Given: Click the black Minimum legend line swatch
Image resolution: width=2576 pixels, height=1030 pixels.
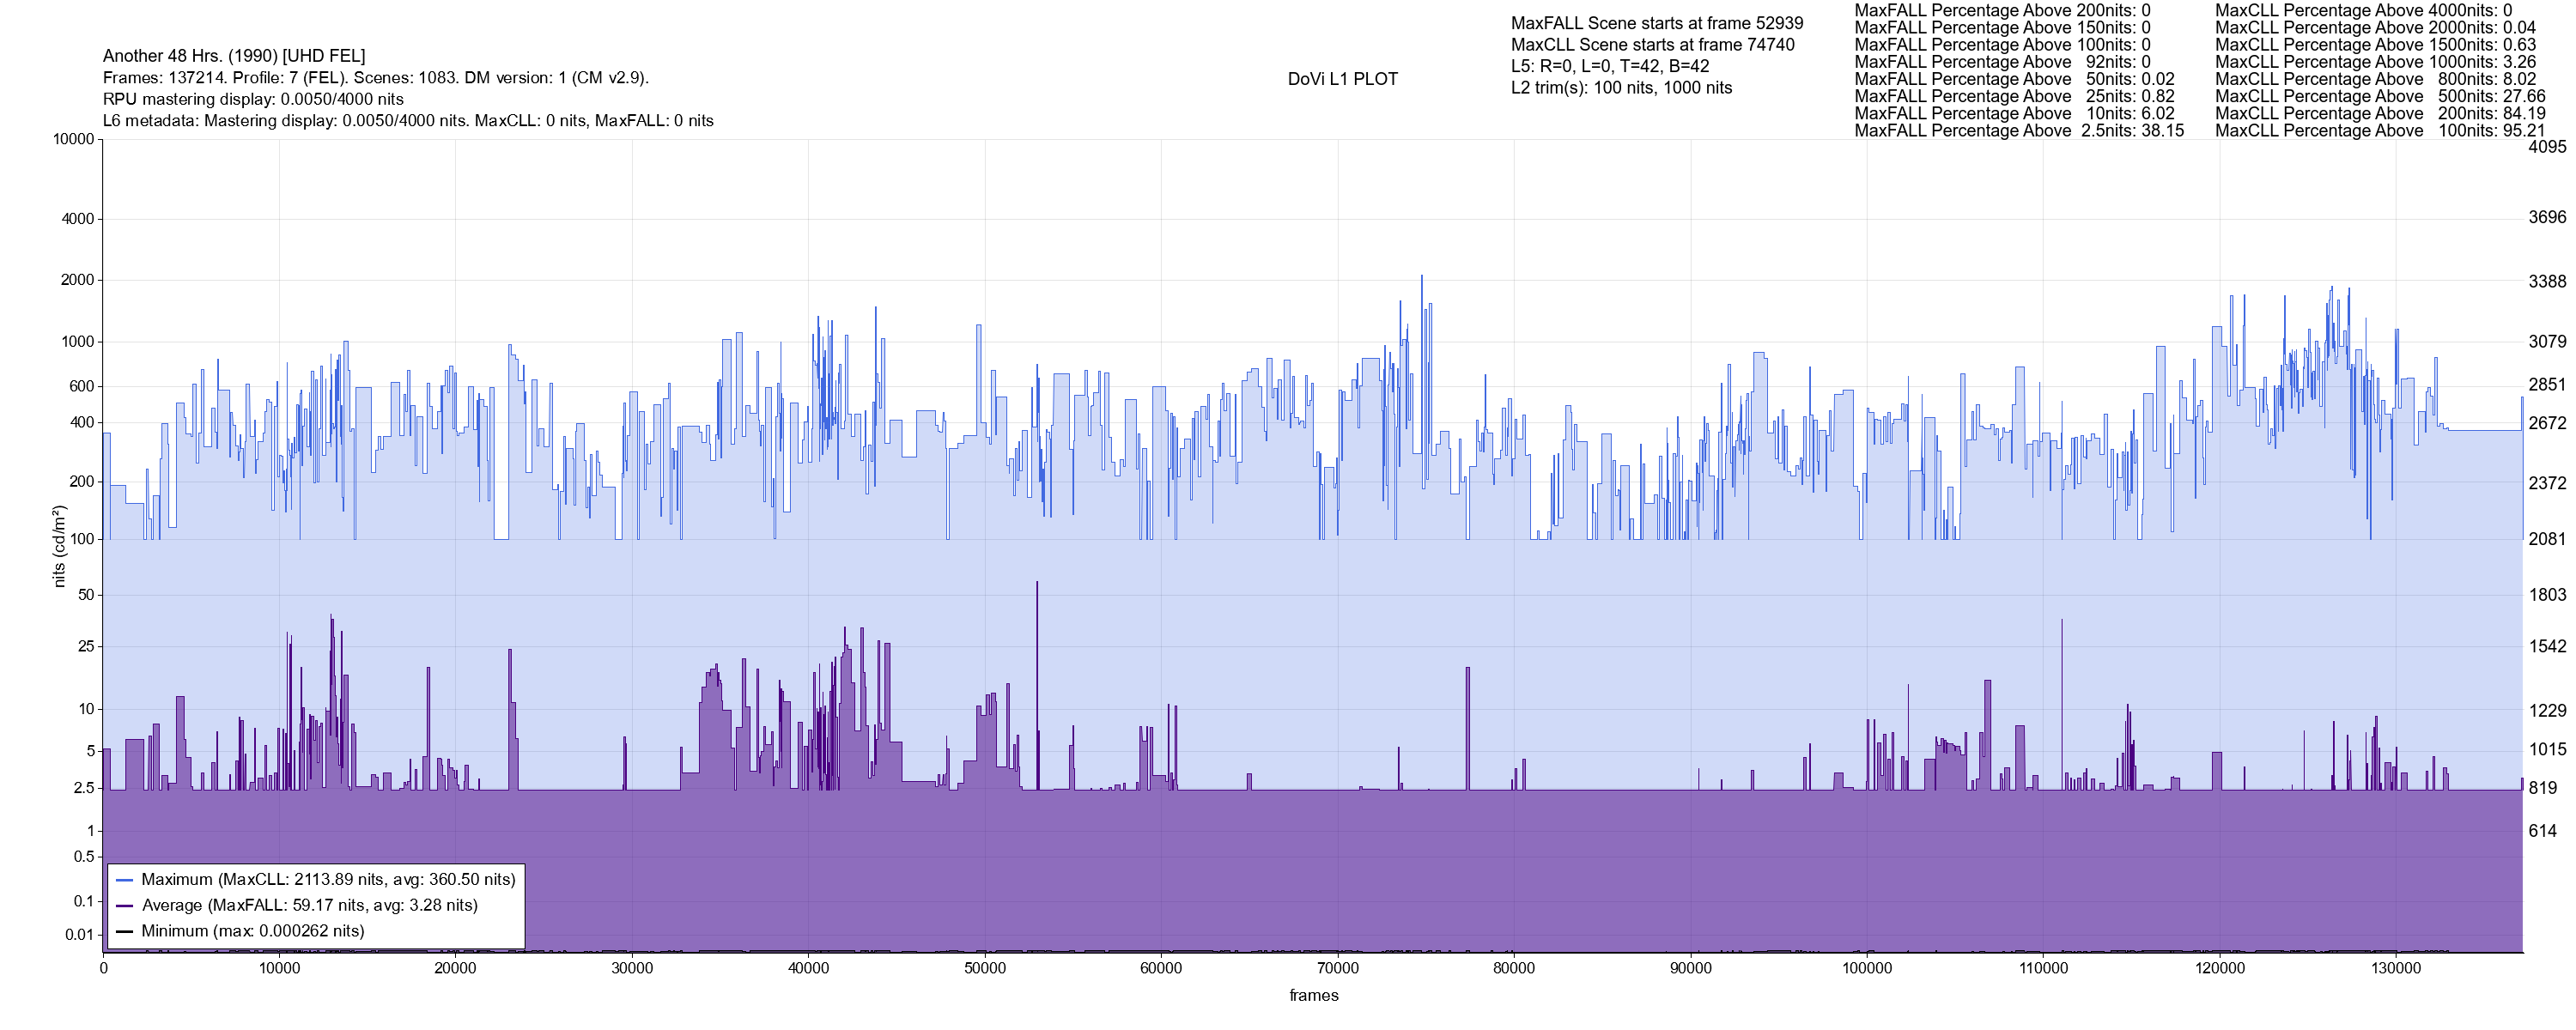Looking at the screenshot, I should 124,932.
